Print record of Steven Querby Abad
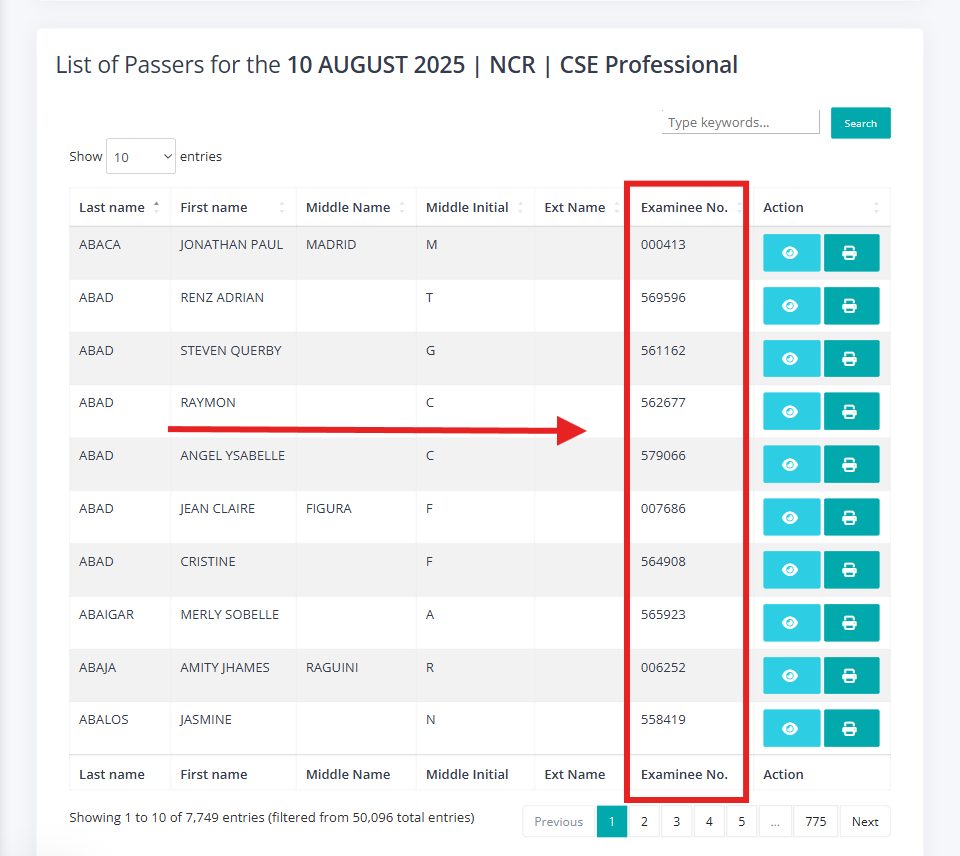 coord(851,359)
